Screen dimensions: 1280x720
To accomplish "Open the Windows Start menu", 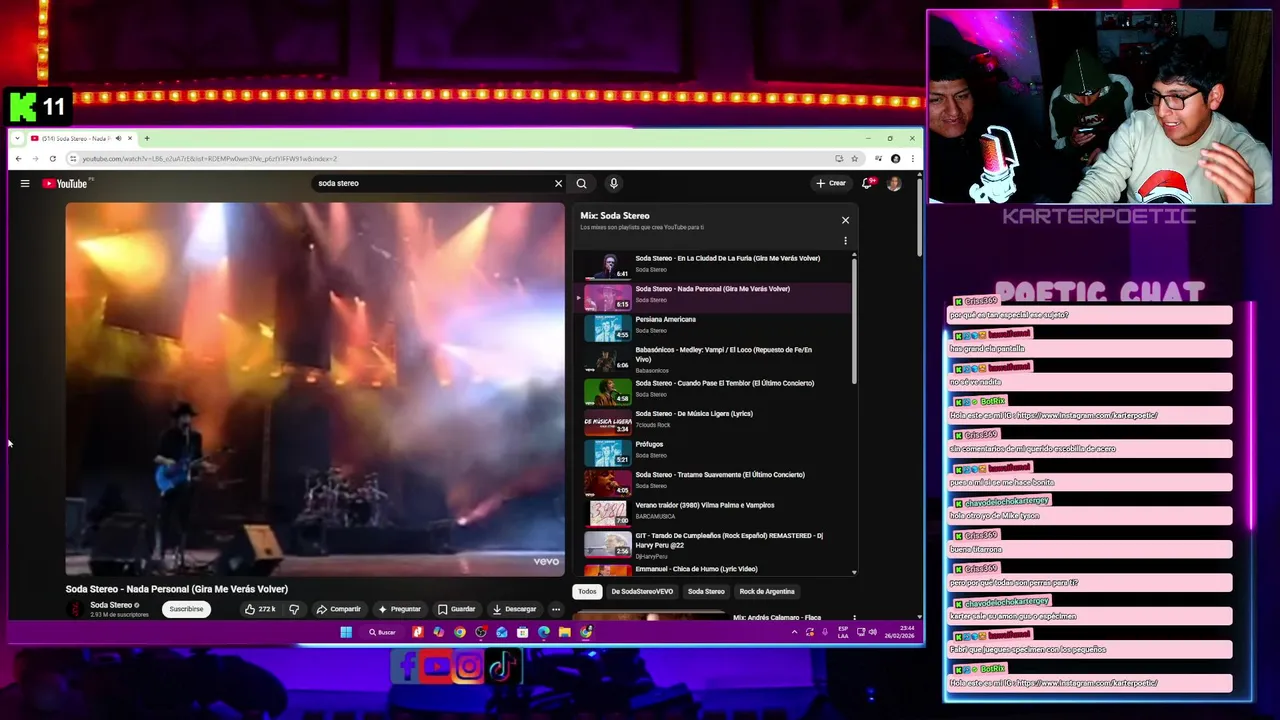I will coord(346,632).
